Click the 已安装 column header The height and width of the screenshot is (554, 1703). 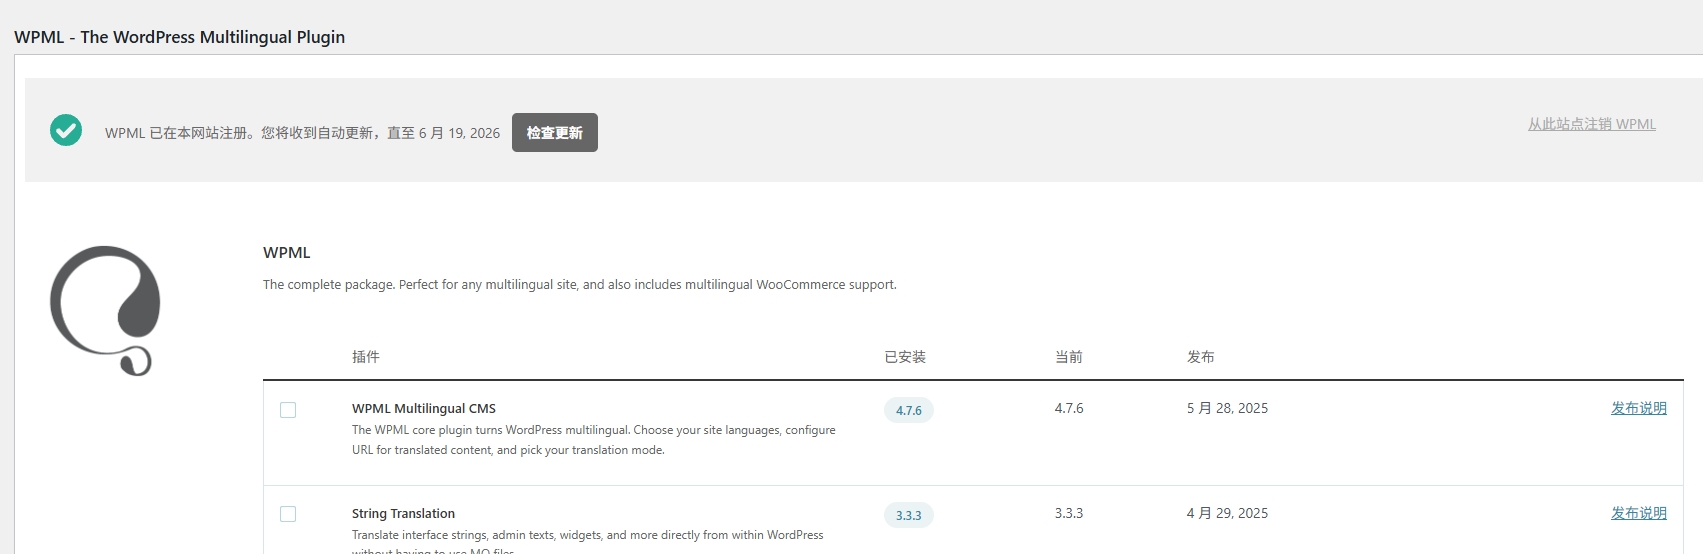click(x=905, y=357)
